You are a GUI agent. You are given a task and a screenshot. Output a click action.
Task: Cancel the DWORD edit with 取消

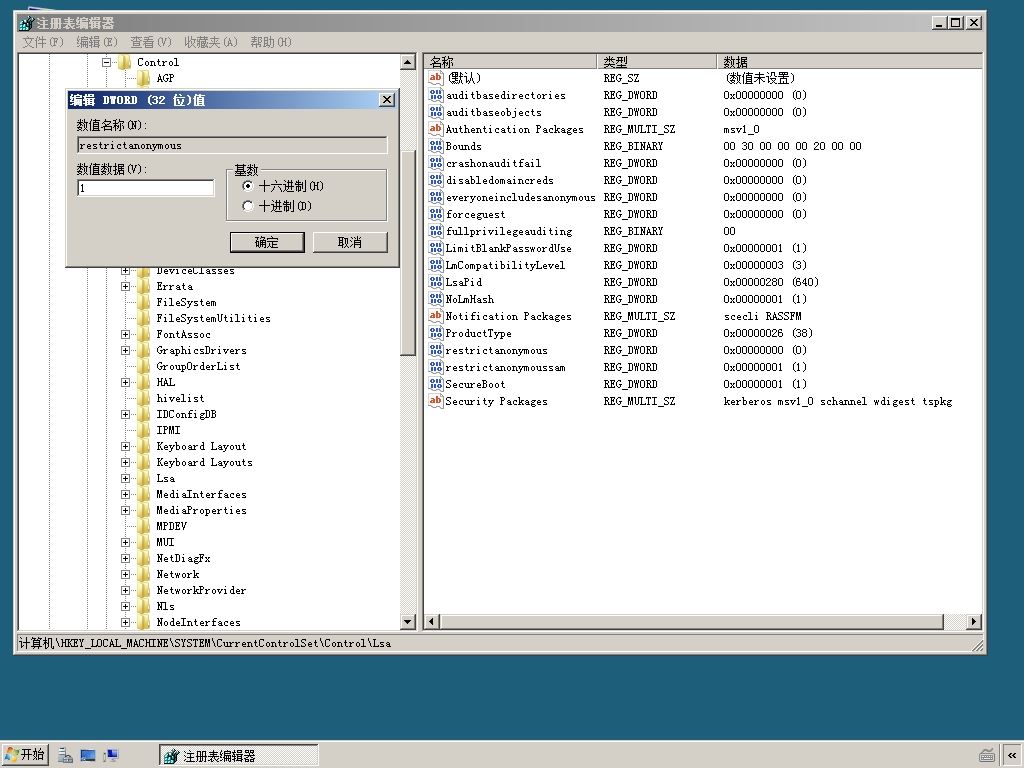coord(350,242)
